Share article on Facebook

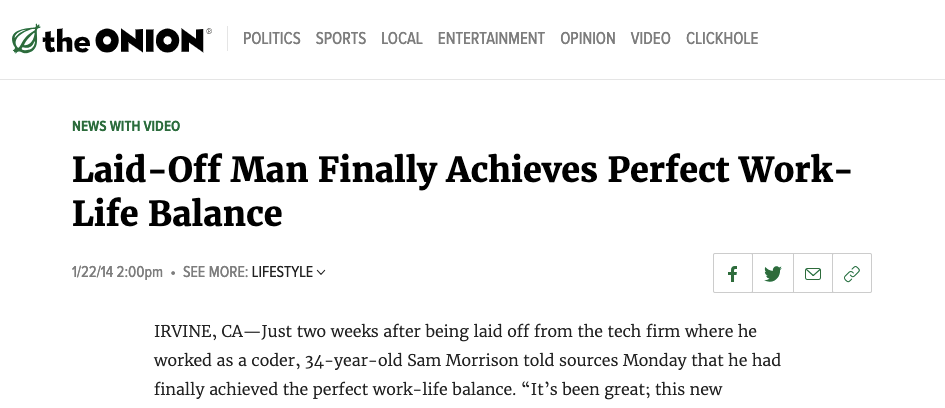[x=733, y=273]
